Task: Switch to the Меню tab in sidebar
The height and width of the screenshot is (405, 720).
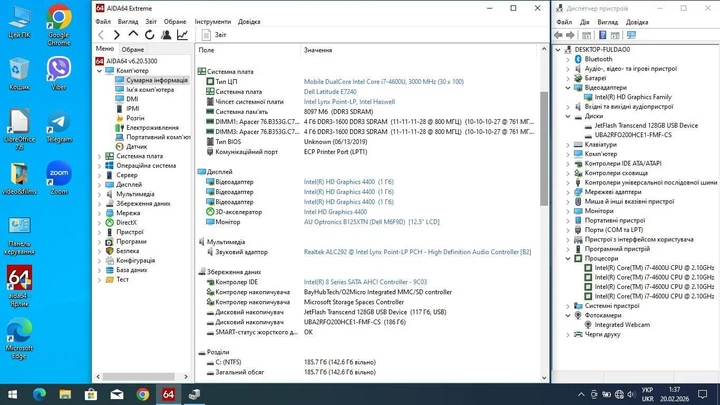Action: [105, 49]
